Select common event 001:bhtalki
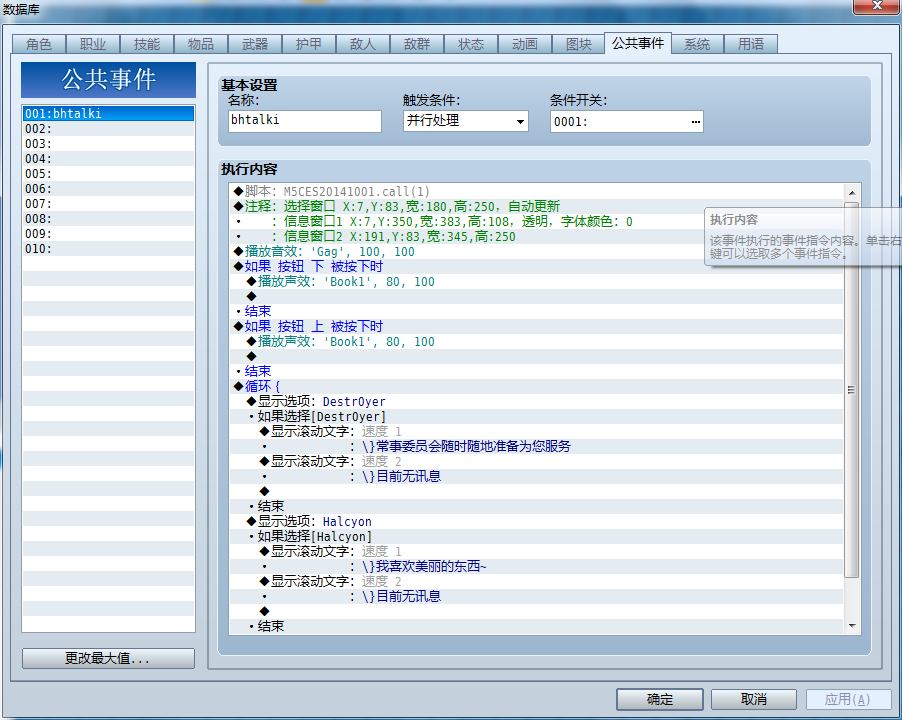The width and height of the screenshot is (902, 720). [x=108, y=113]
